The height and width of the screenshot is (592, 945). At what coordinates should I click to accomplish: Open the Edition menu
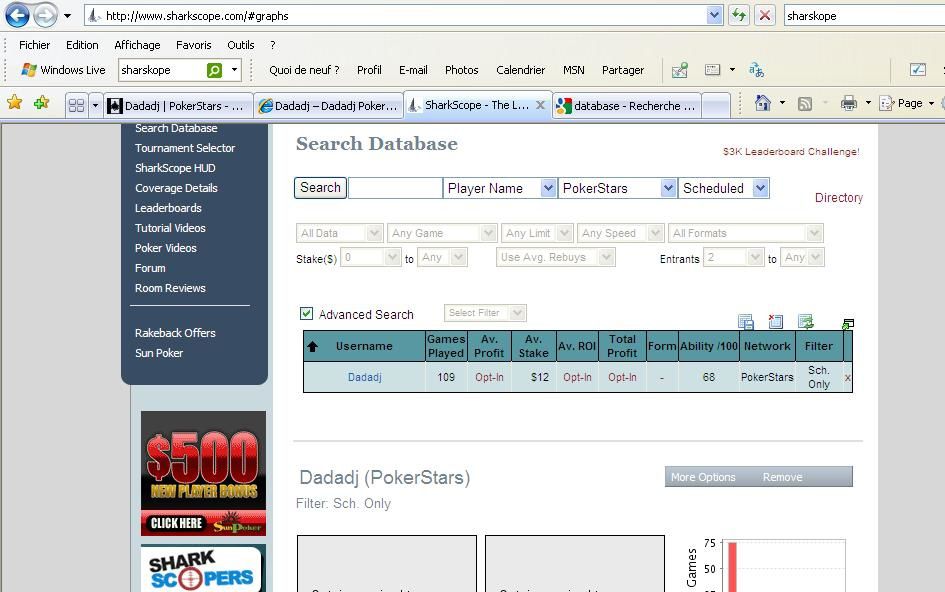click(82, 45)
